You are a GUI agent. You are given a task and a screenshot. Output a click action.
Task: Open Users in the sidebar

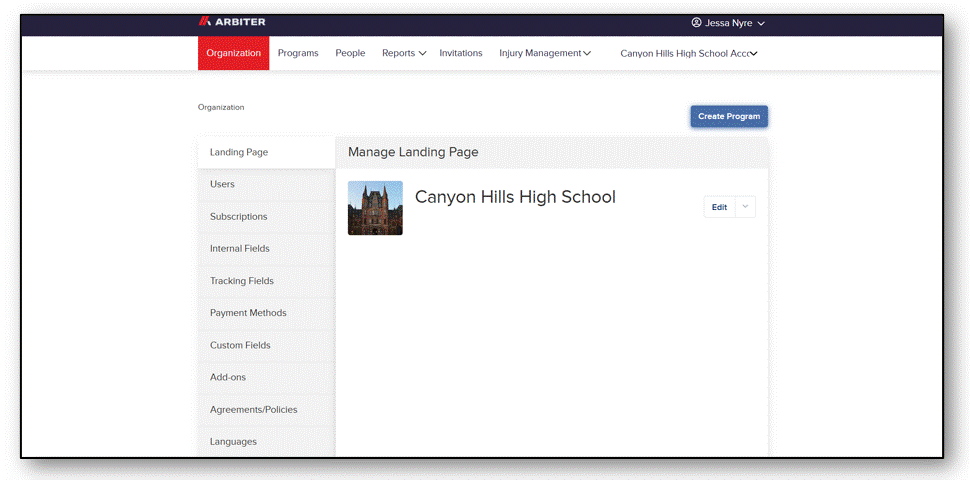(267, 184)
